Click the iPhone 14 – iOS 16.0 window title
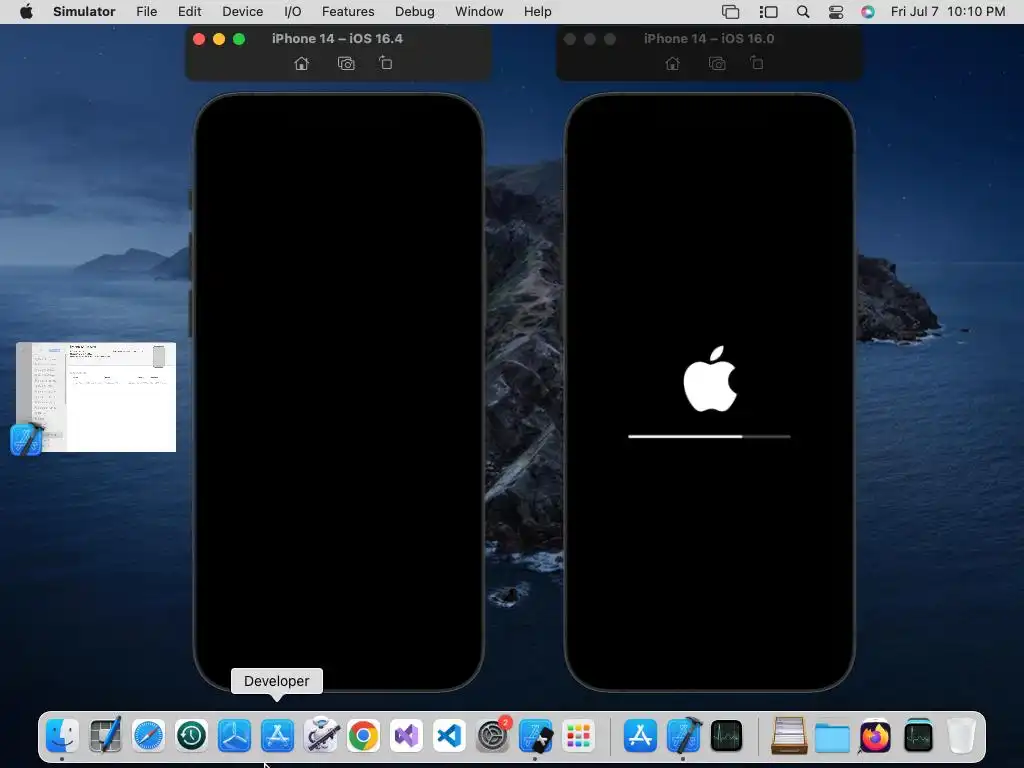This screenshot has height=768, width=1024. coord(709,39)
